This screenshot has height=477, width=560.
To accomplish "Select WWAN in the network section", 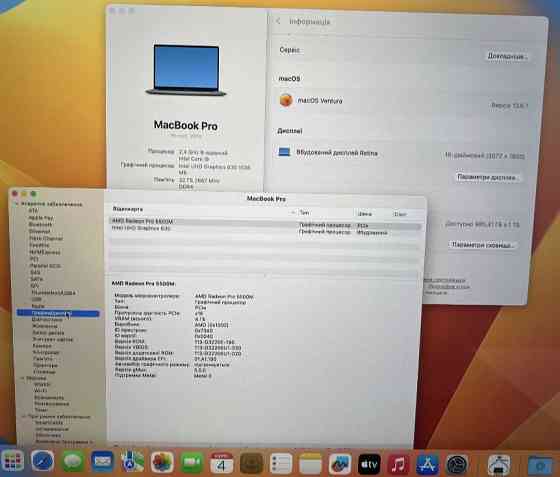I will pos(42,384).
